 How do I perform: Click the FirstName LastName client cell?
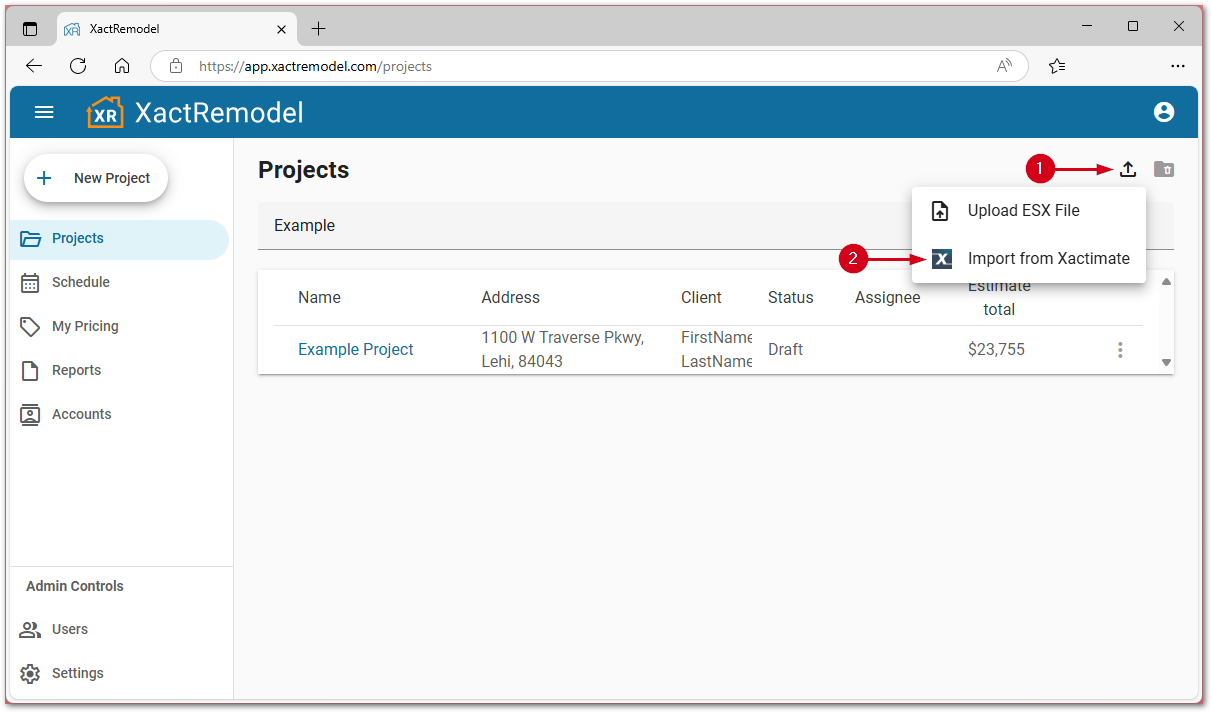[716, 350]
